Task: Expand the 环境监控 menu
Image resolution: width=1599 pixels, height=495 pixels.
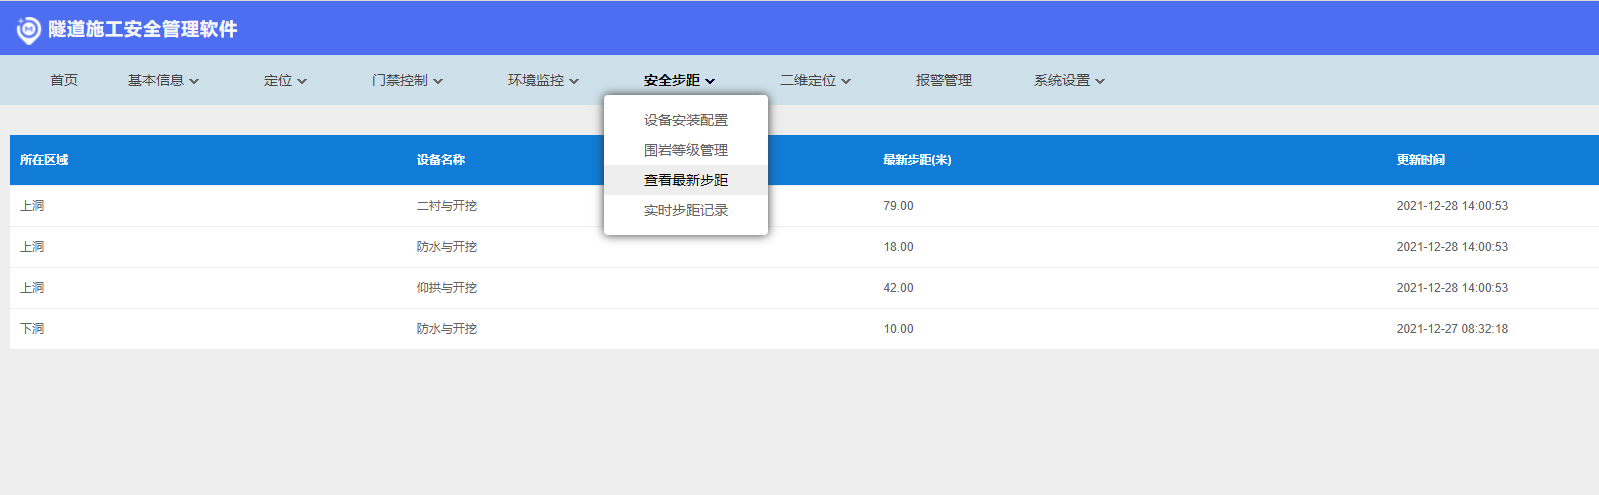Action: [543, 80]
